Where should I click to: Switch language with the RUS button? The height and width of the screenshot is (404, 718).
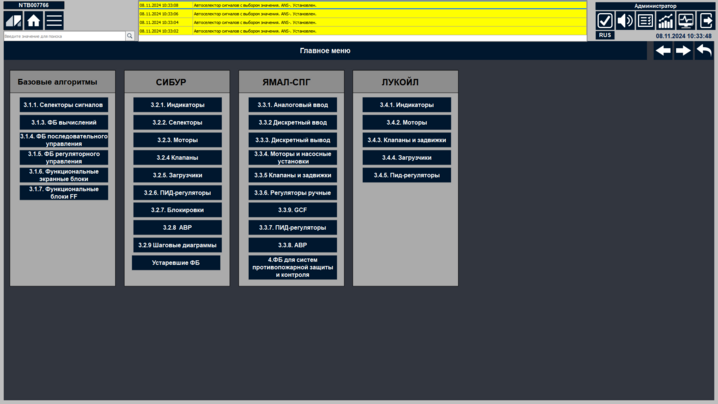(x=605, y=36)
